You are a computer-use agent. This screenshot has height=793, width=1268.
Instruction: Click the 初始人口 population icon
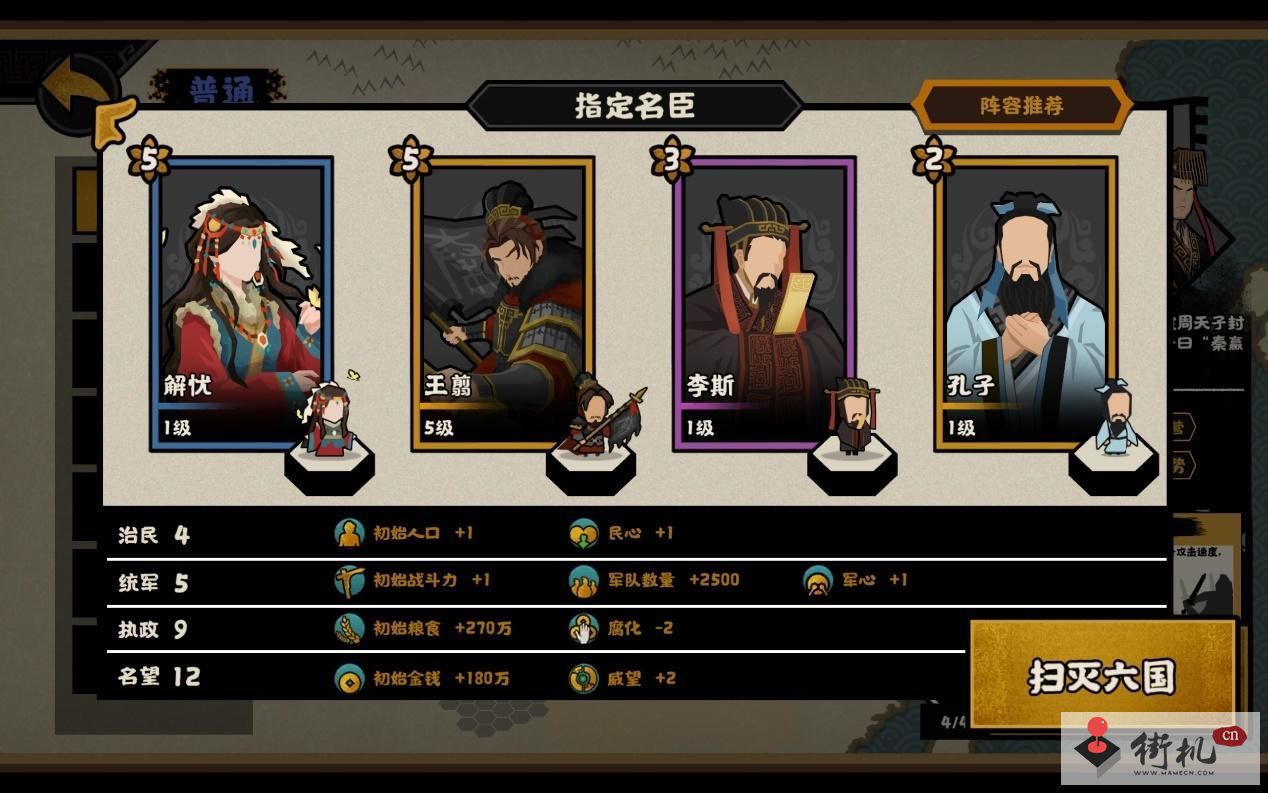(x=349, y=533)
